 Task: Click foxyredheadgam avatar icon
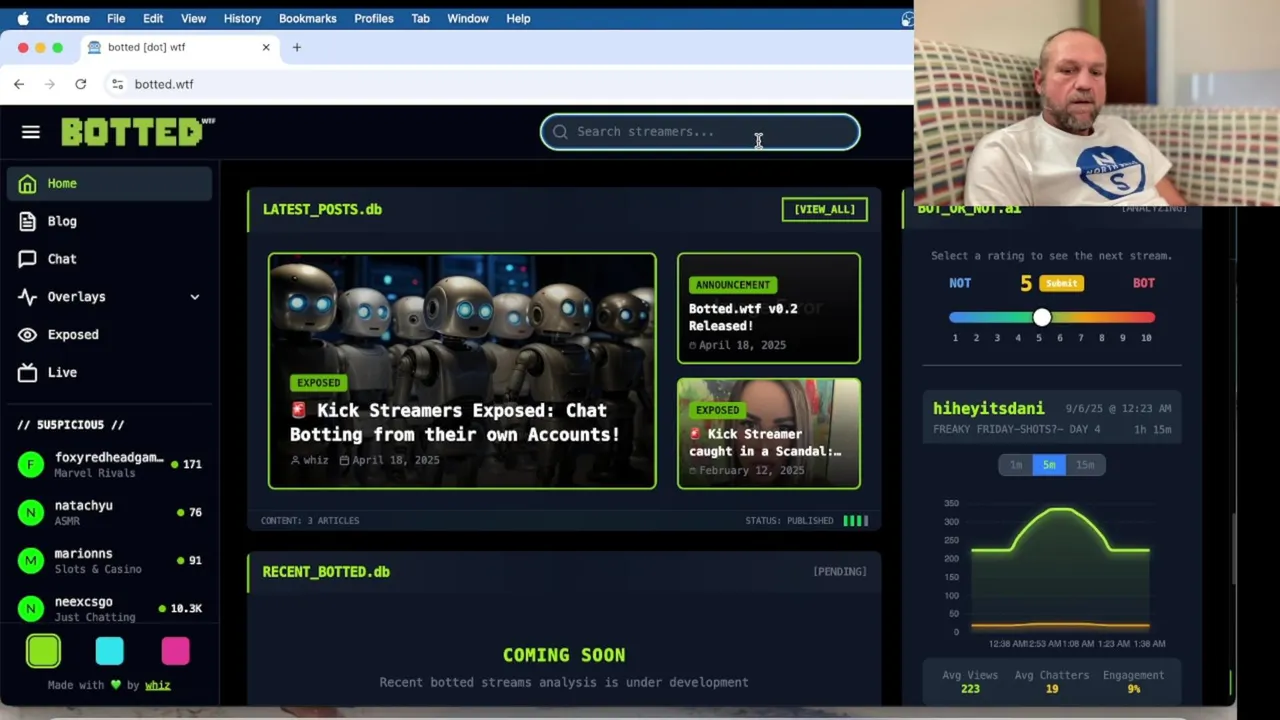click(x=31, y=464)
